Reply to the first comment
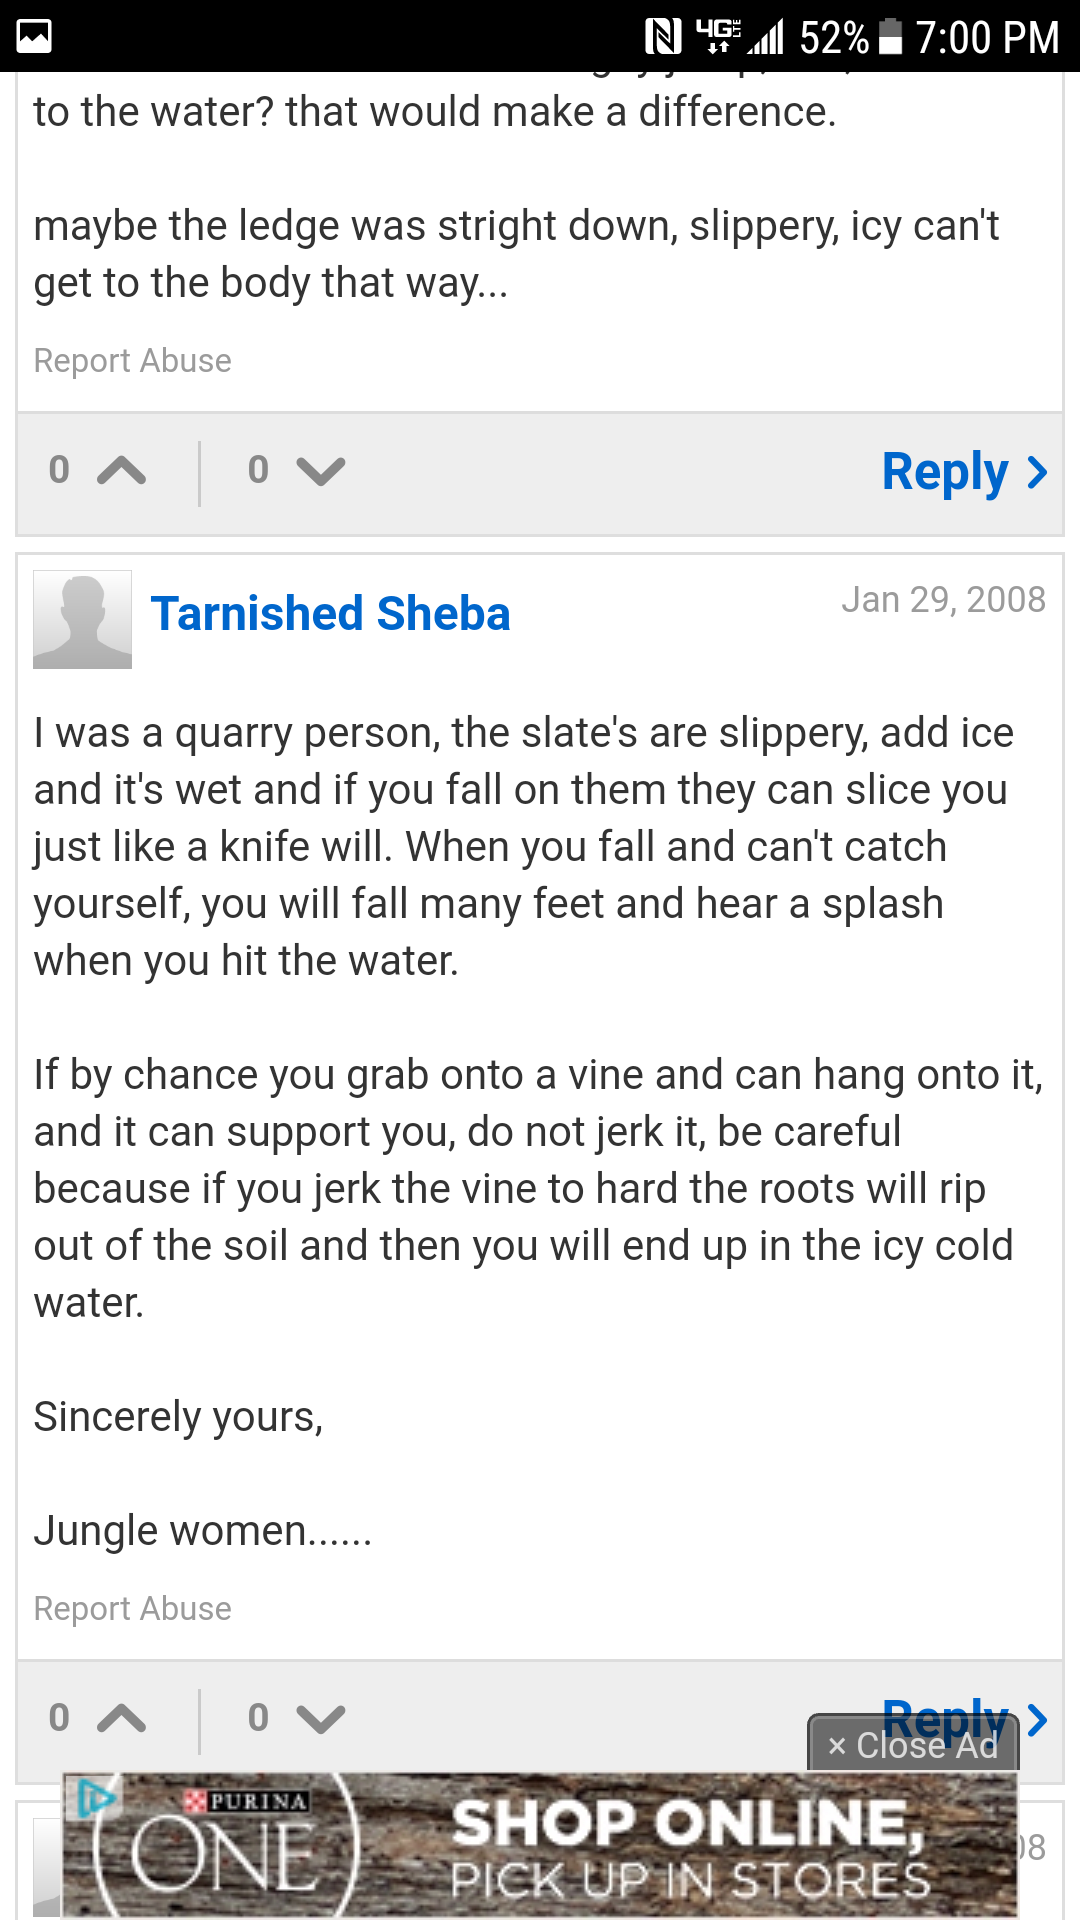1080x1920 pixels. (945, 472)
